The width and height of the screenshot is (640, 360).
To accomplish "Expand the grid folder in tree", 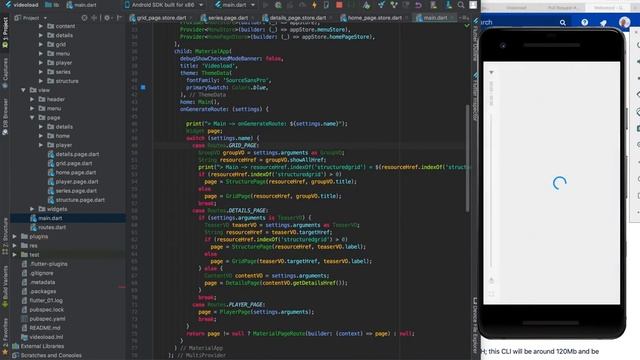I will 41,44.
